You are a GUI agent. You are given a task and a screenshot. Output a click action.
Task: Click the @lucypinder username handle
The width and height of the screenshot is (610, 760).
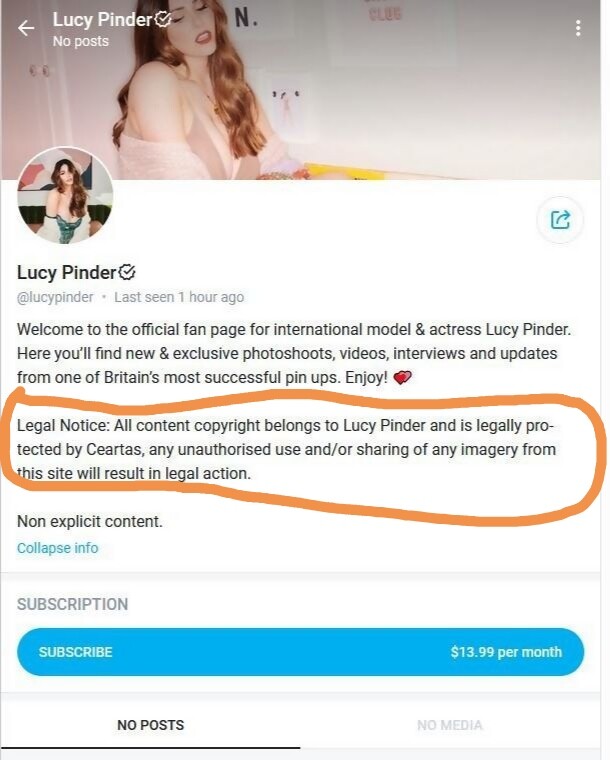coord(55,297)
